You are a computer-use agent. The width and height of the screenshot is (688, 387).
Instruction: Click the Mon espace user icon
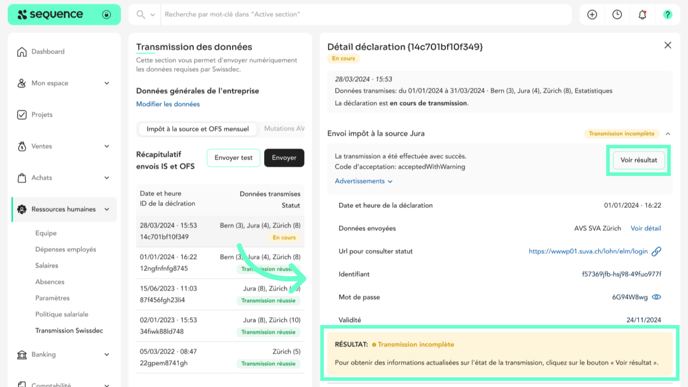[22, 83]
